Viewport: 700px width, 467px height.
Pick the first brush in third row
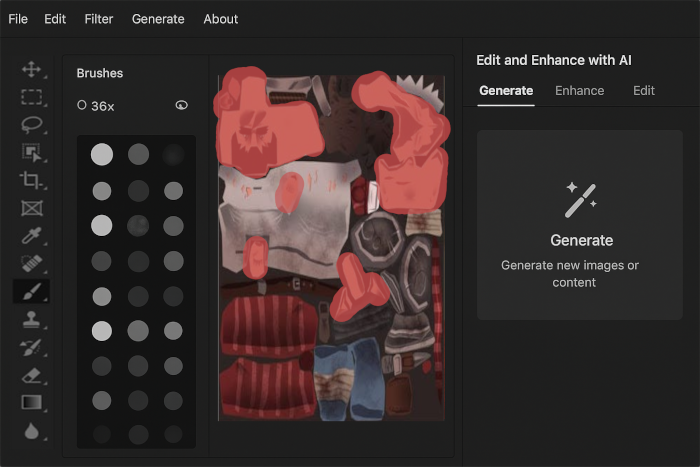[102, 225]
